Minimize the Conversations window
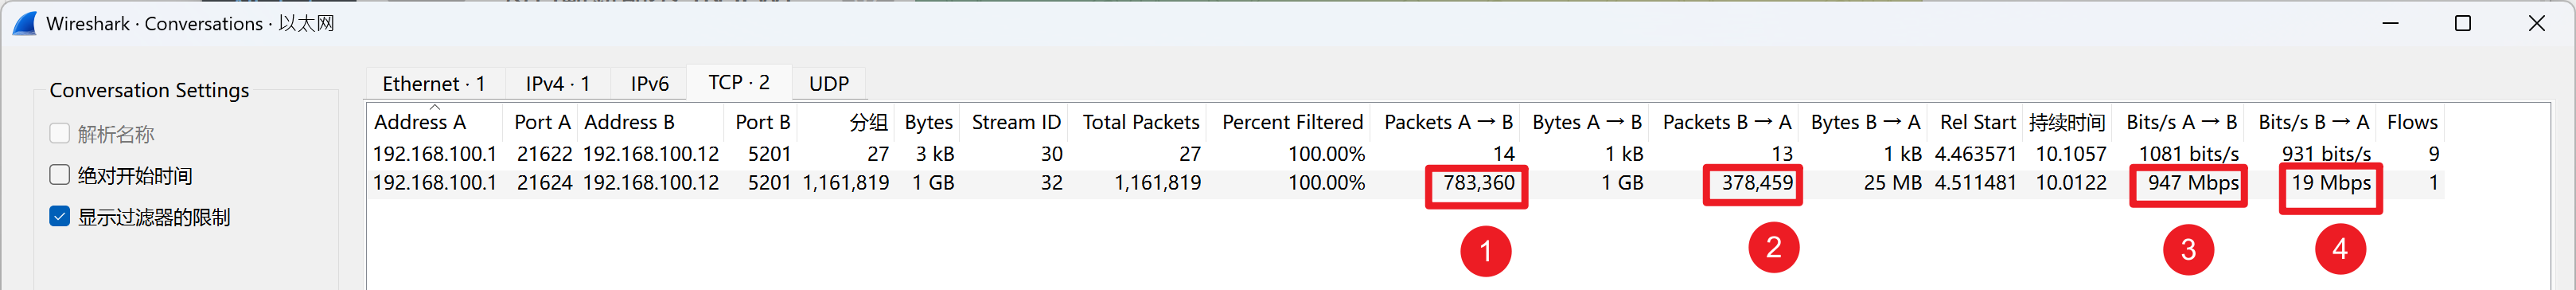The height and width of the screenshot is (290, 2576). (2391, 23)
